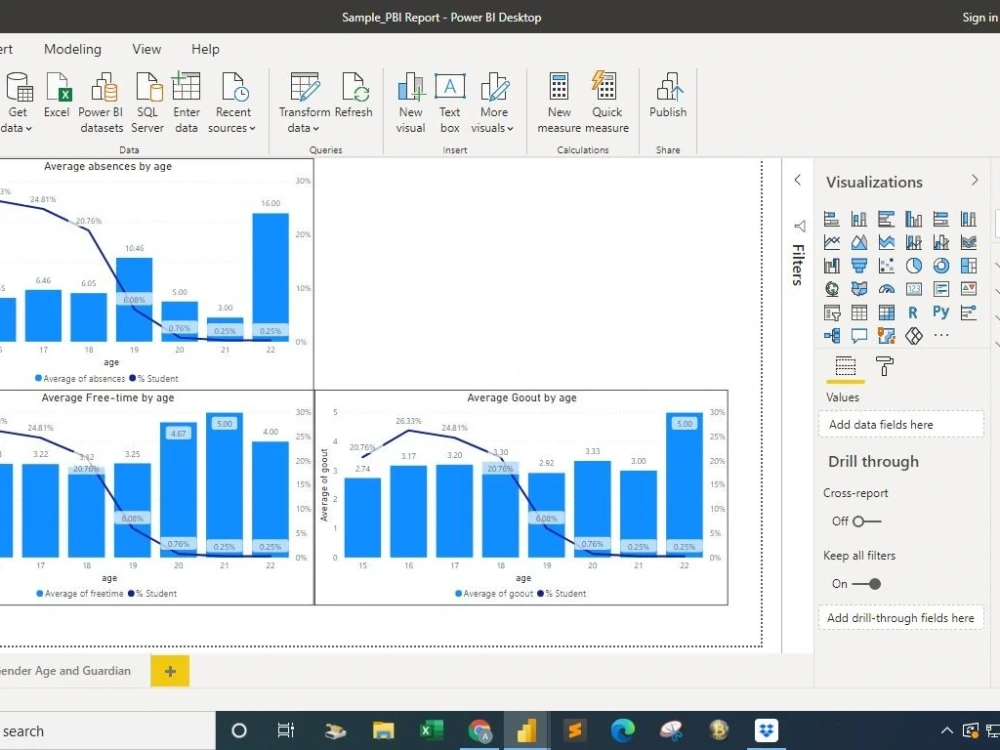This screenshot has width=1000, height=750.
Task: Open the Modeling menu
Action: tap(72, 48)
